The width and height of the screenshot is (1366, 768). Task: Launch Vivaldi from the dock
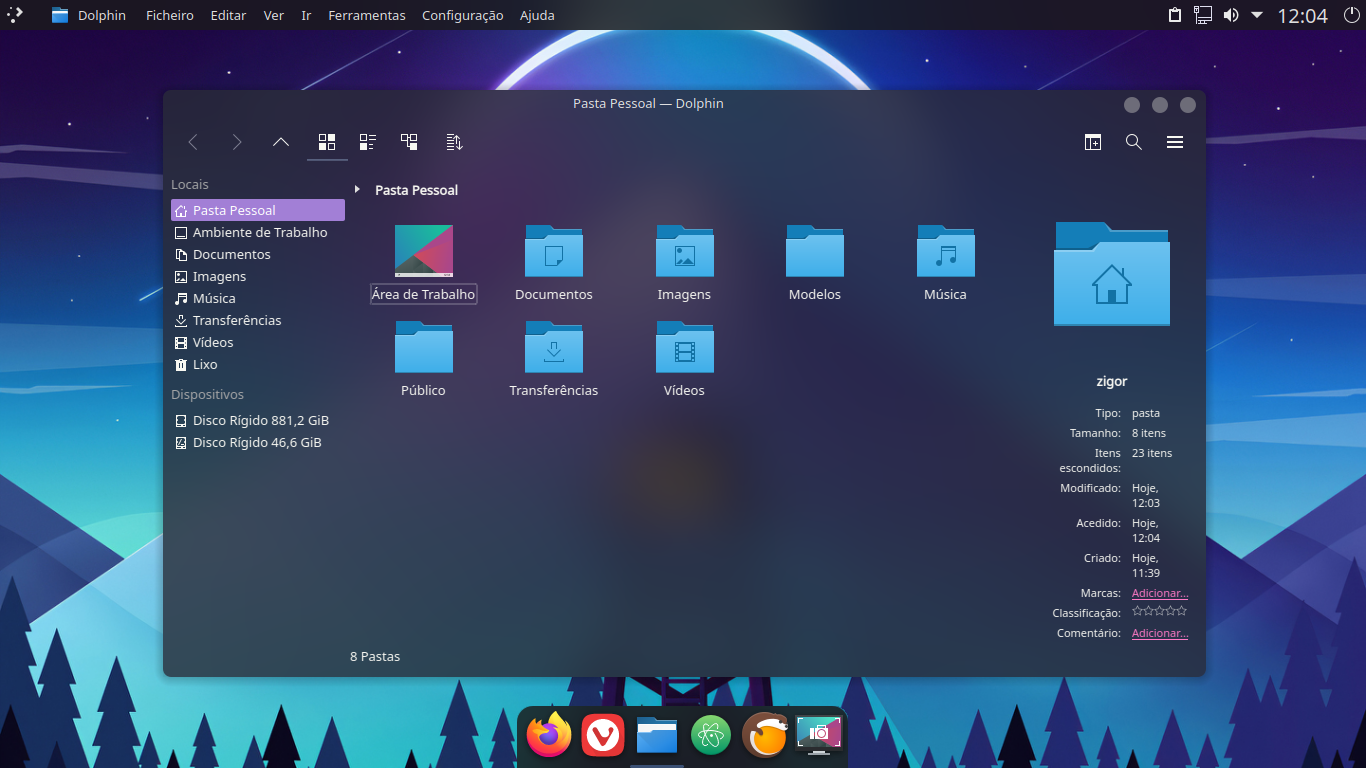(603, 736)
